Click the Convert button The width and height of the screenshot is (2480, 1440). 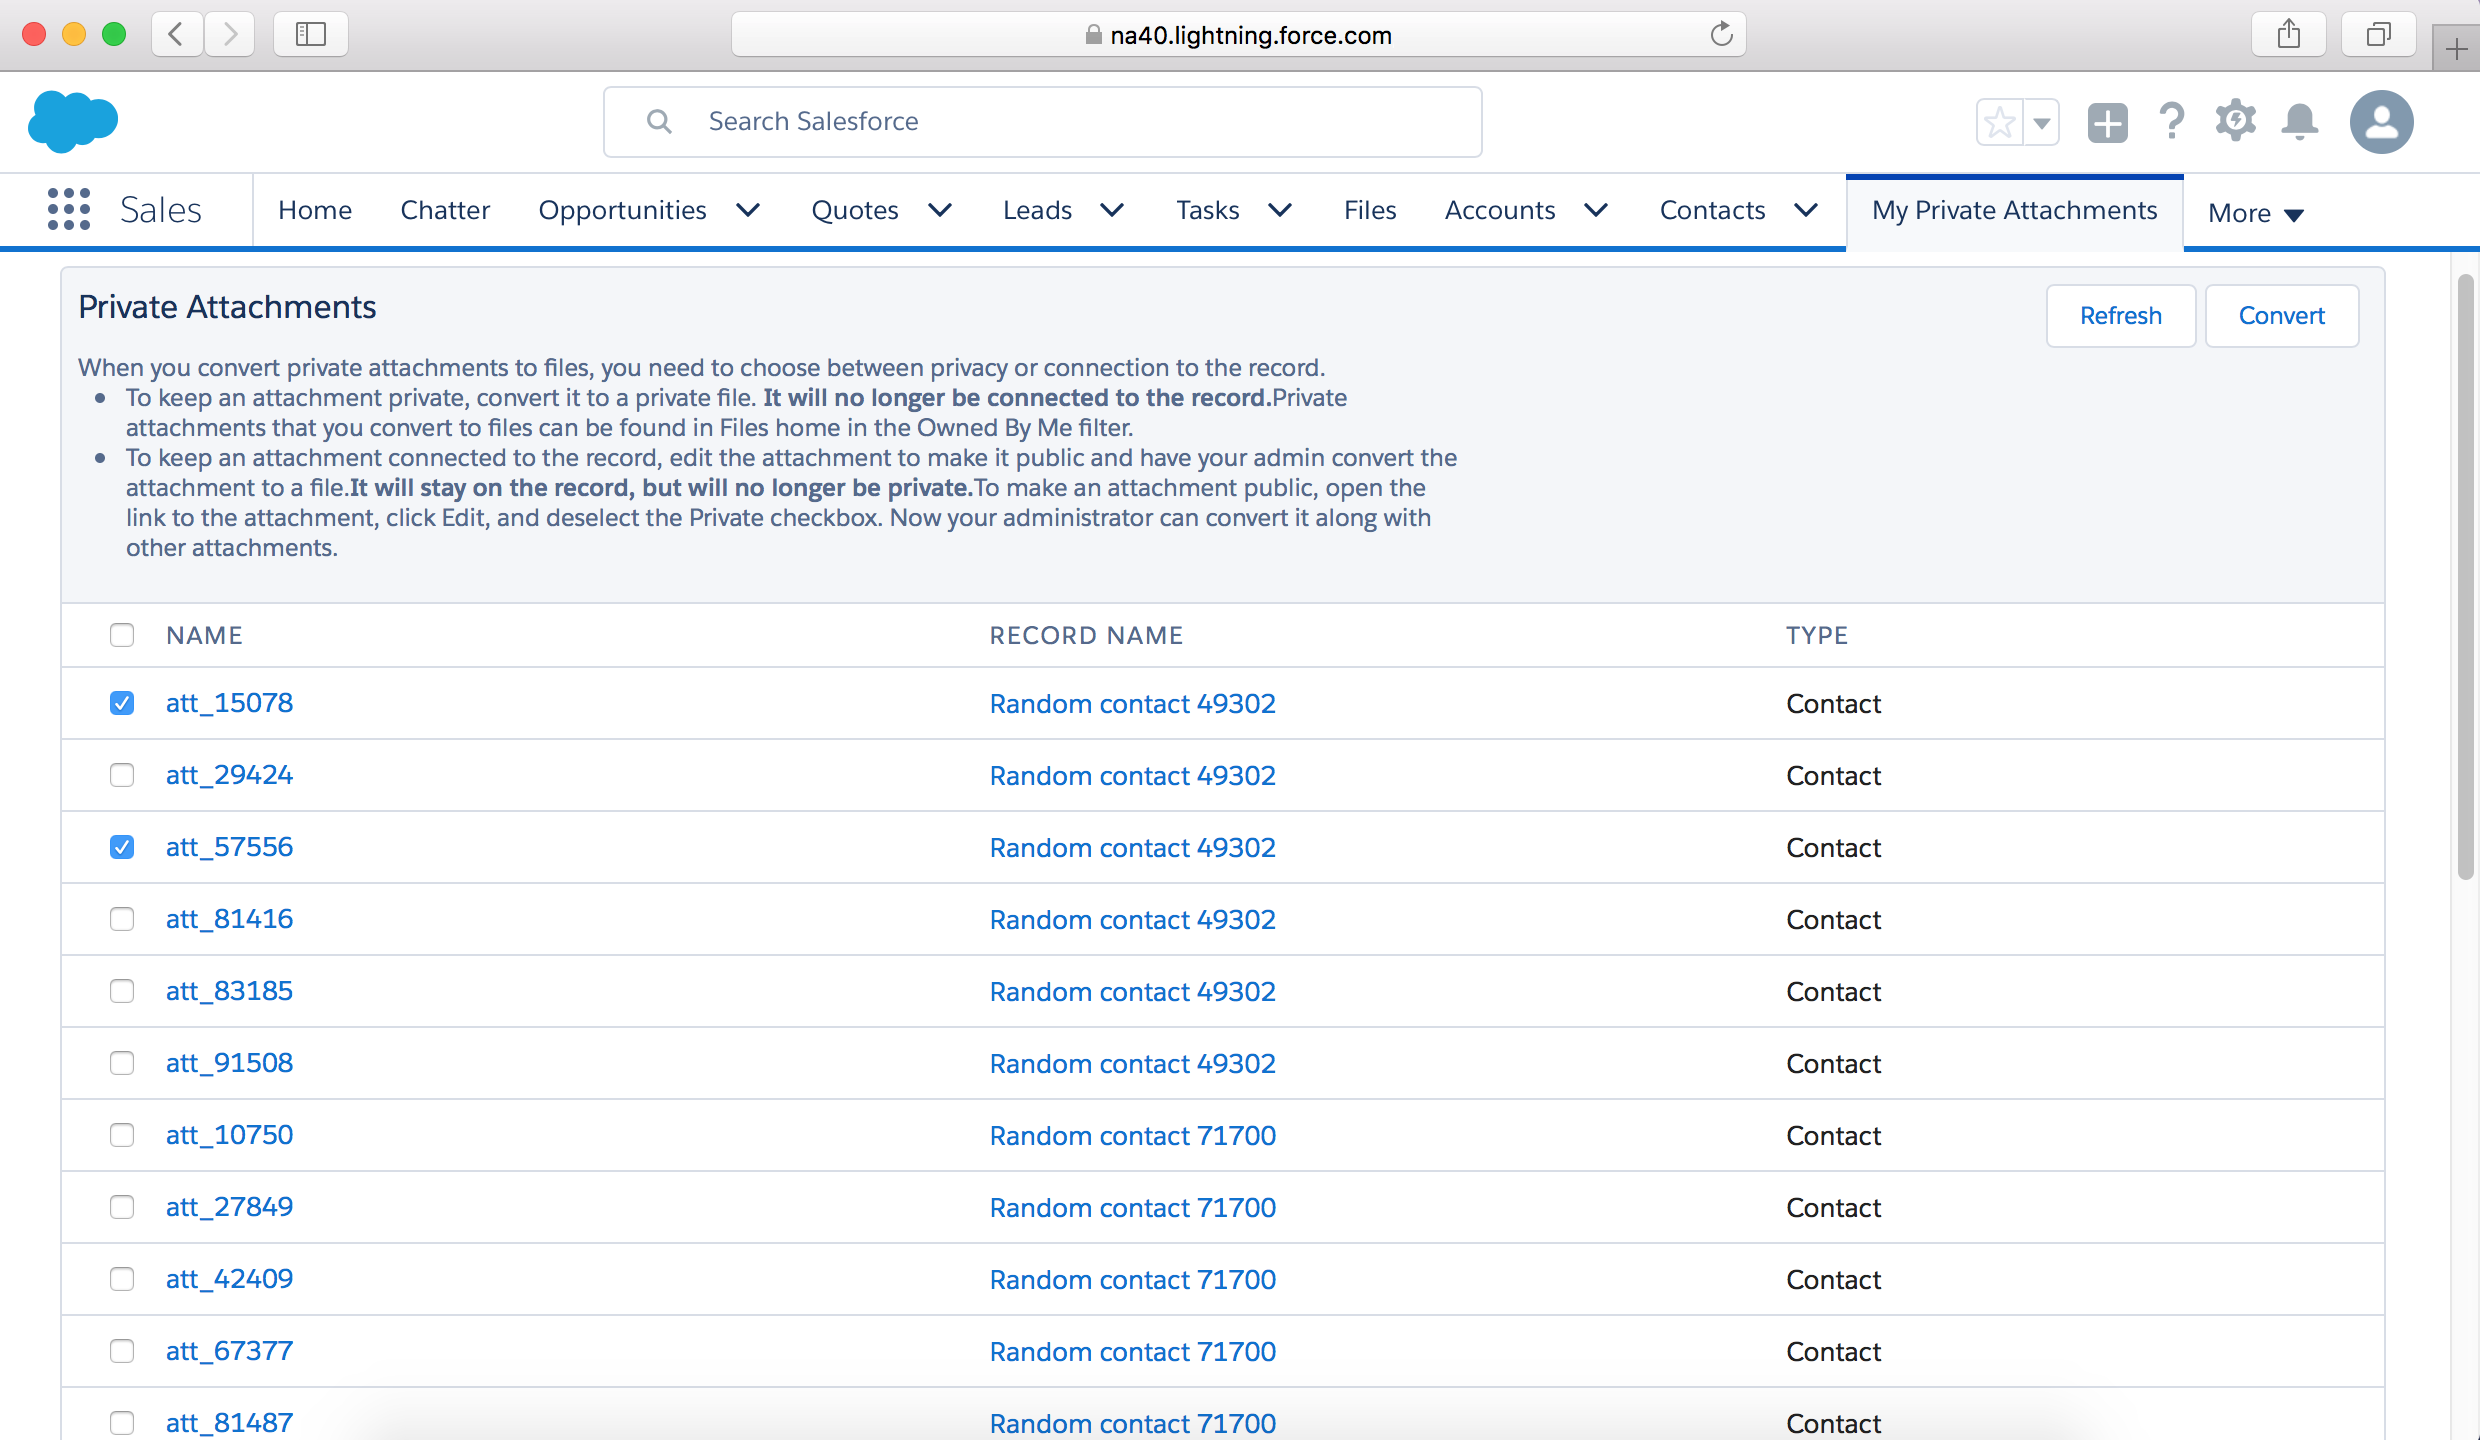point(2283,315)
